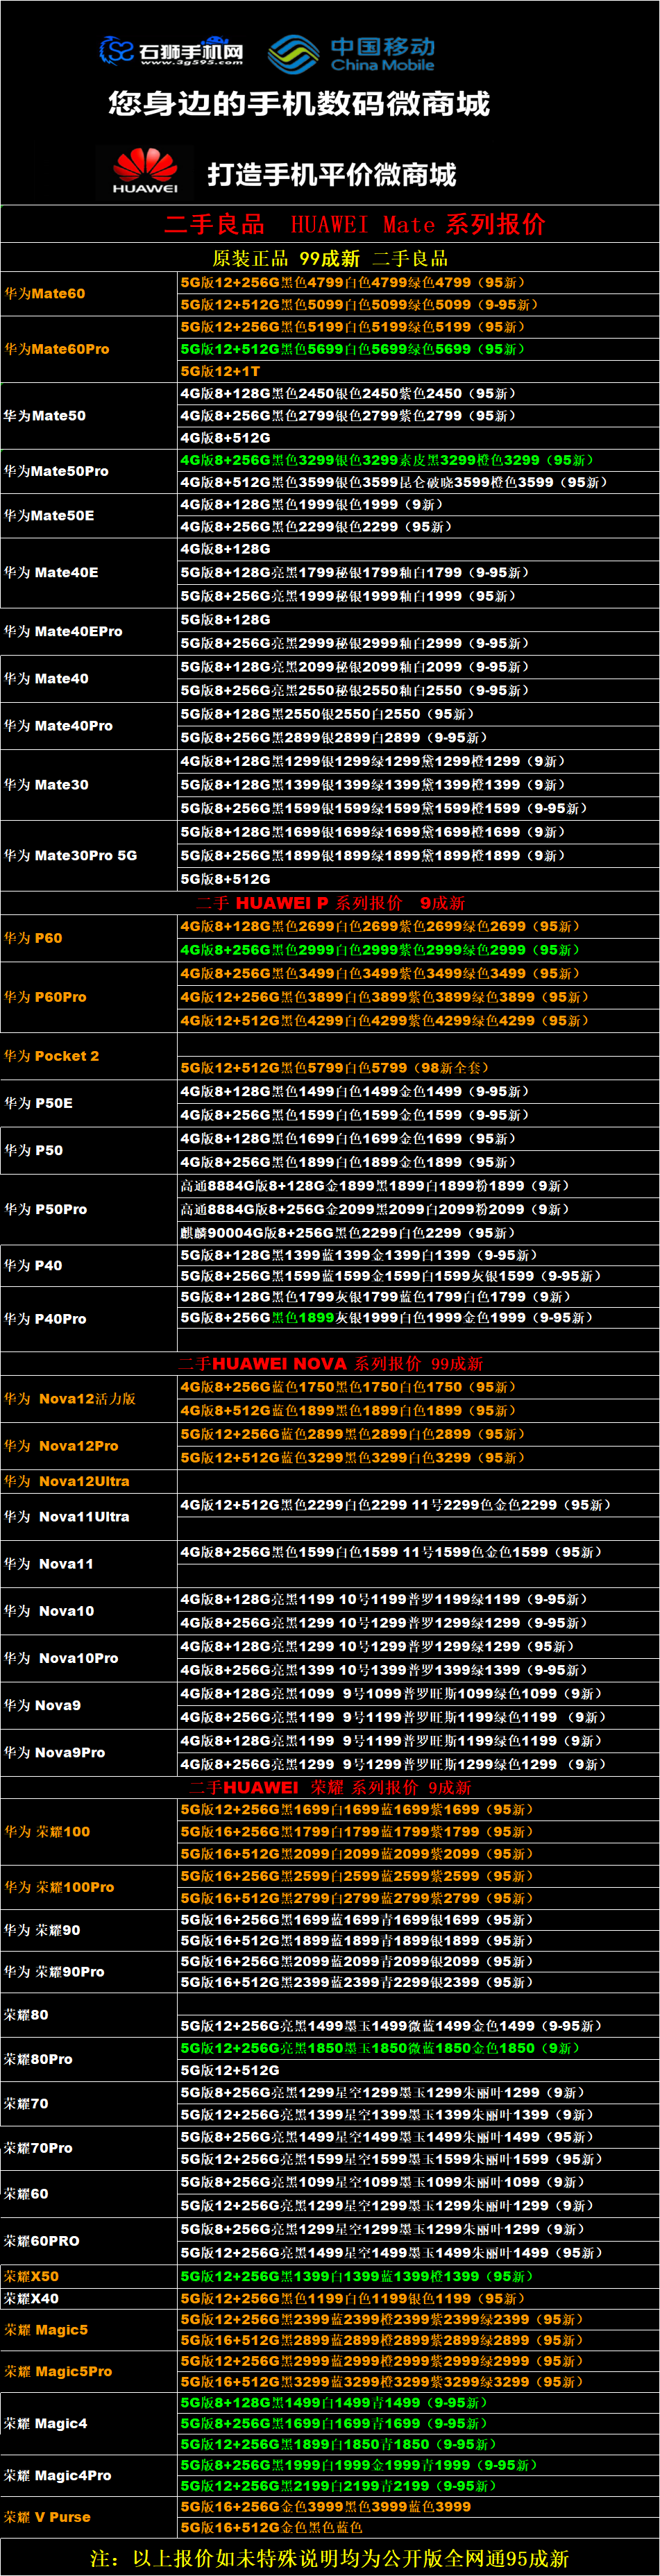The image size is (660, 2576).
Task: Select the 华为 Nova9Pro model cell
Action: [x=89, y=1752]
